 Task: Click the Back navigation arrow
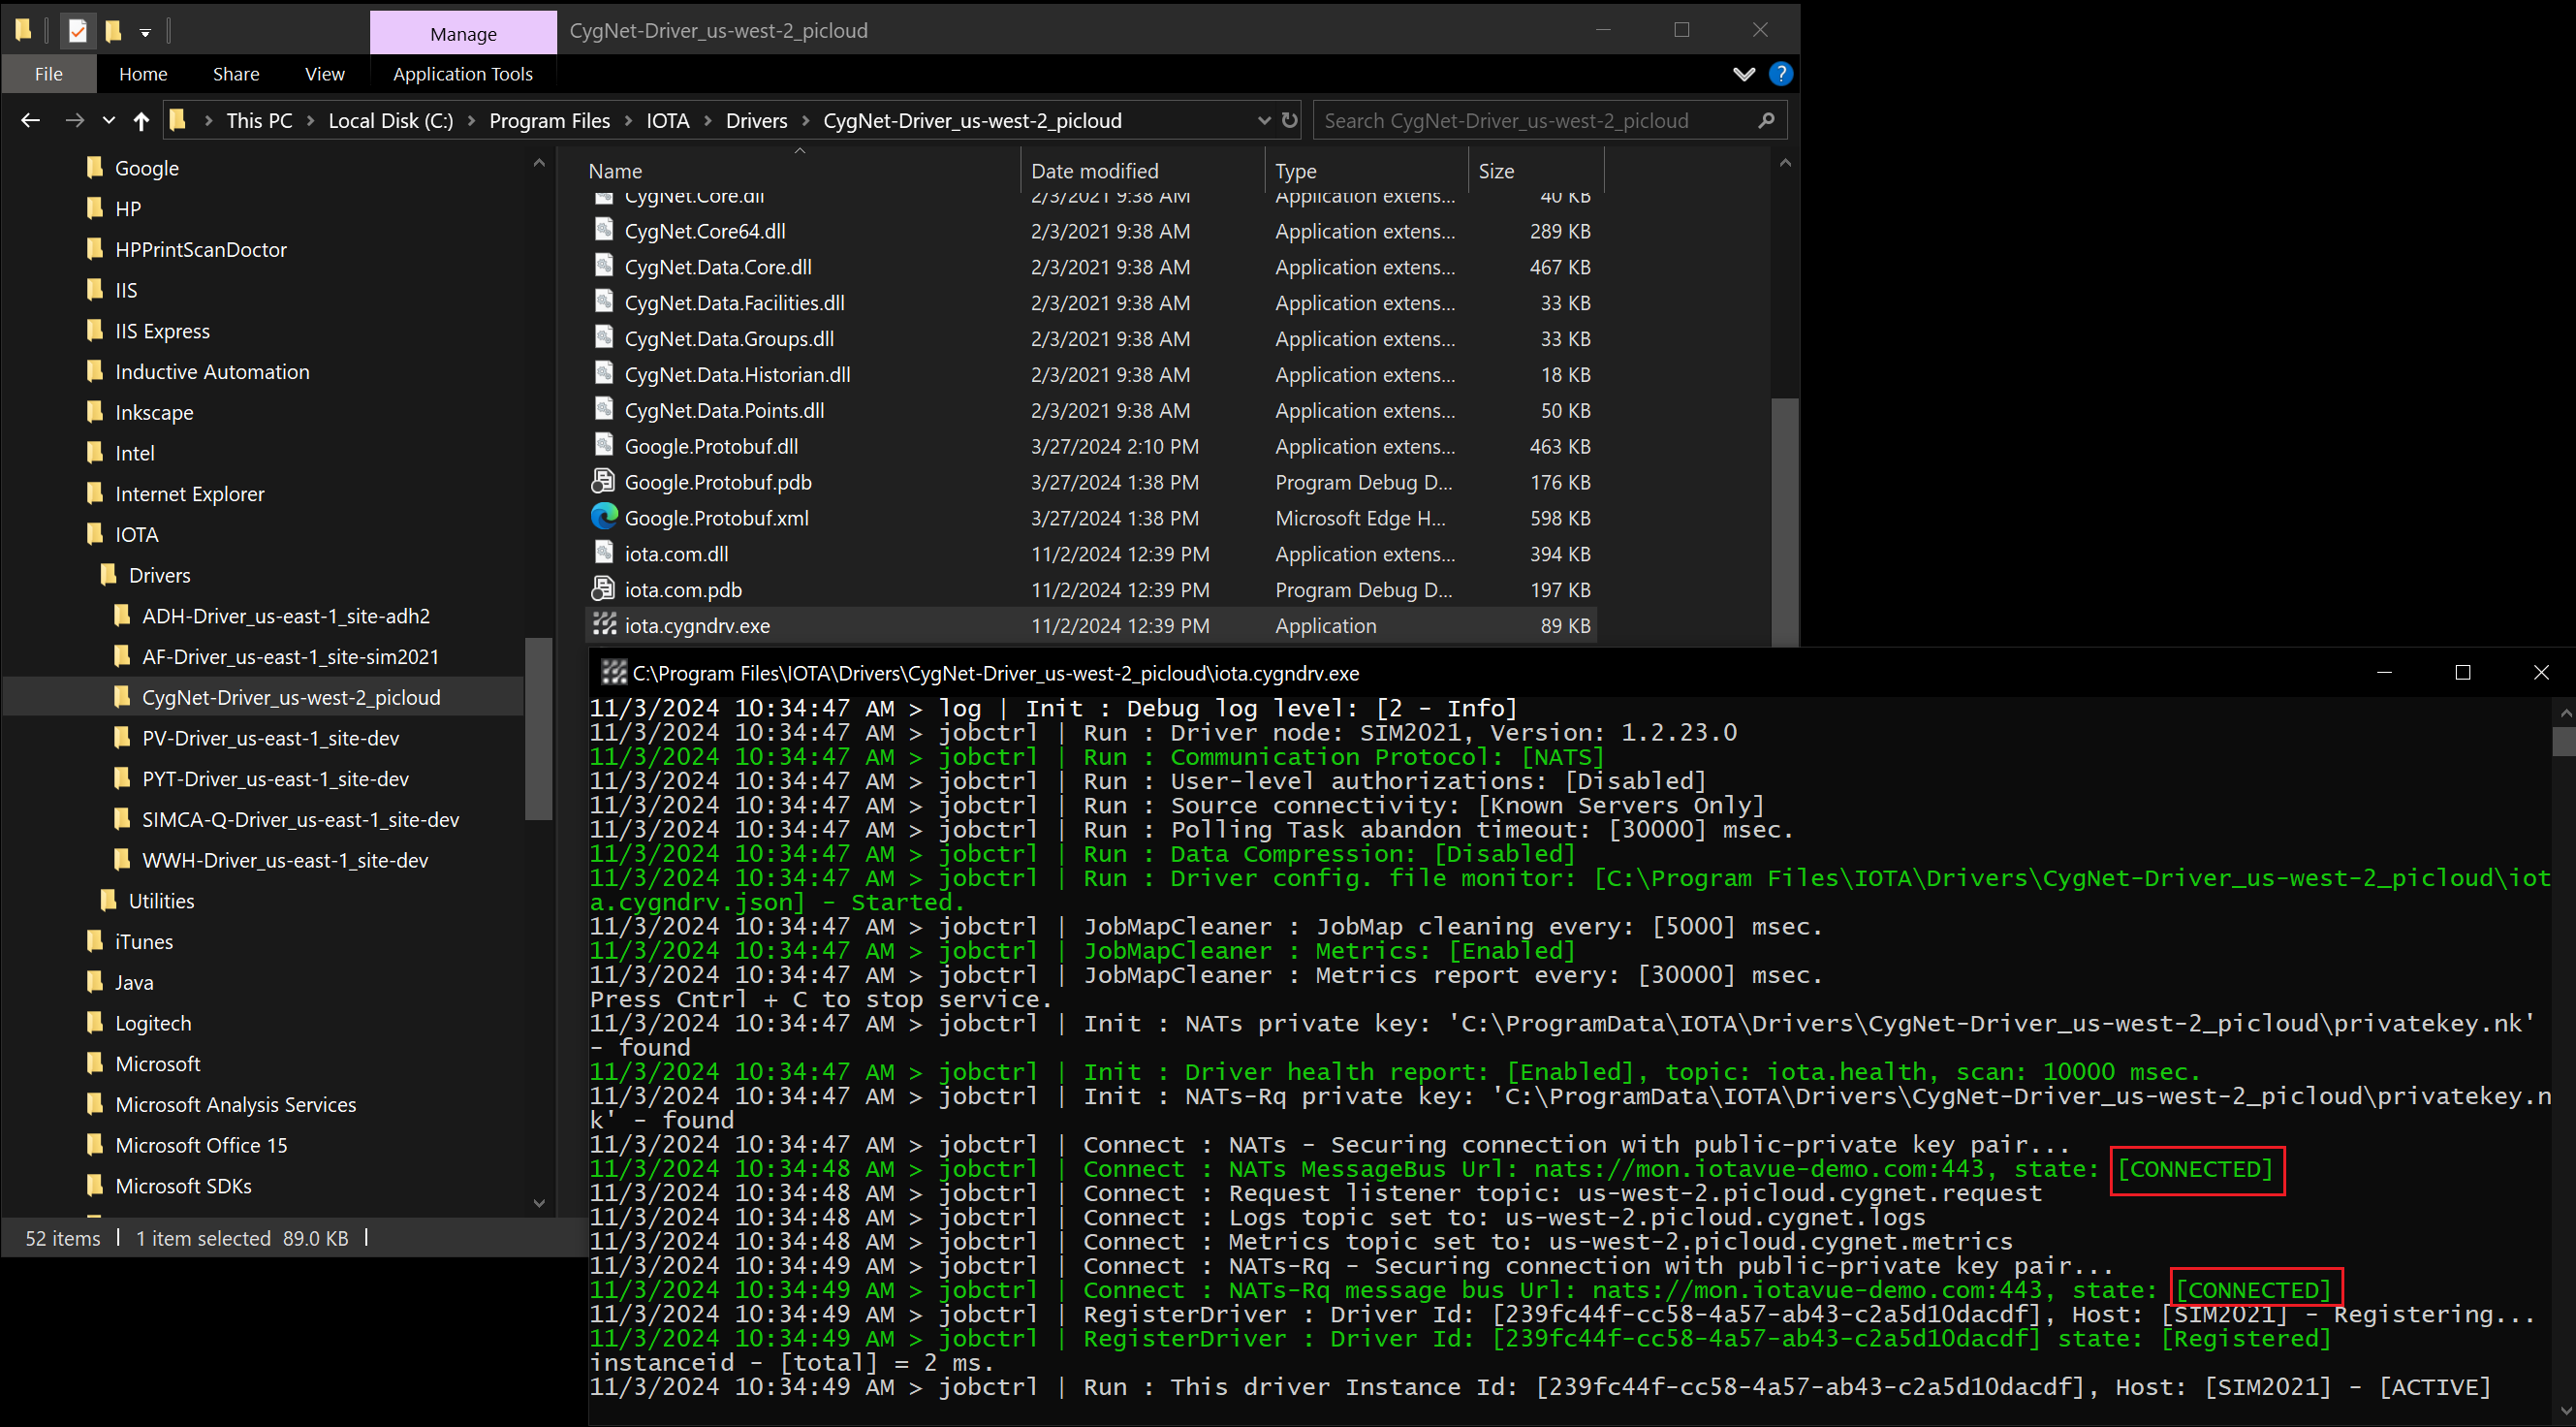tap(31, 120)
